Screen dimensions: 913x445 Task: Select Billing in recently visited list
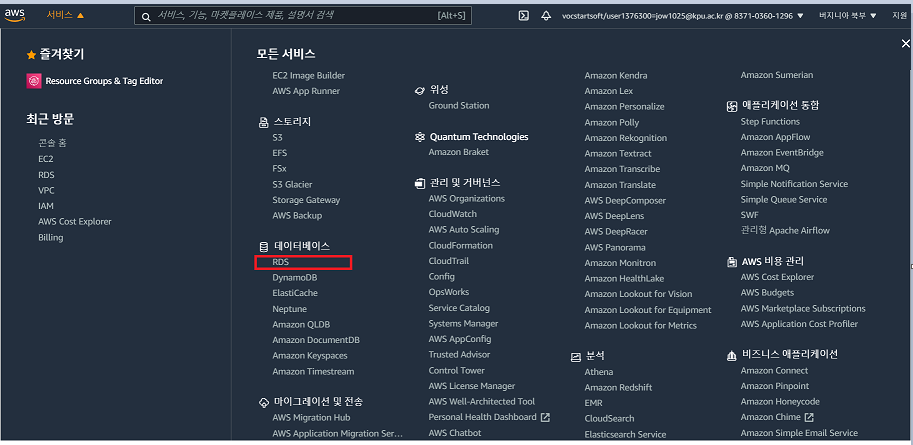coord(51,238)
